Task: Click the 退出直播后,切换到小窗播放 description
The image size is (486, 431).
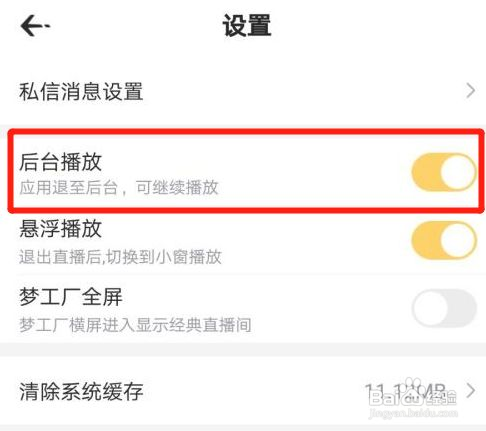Action: pos(120,257)
